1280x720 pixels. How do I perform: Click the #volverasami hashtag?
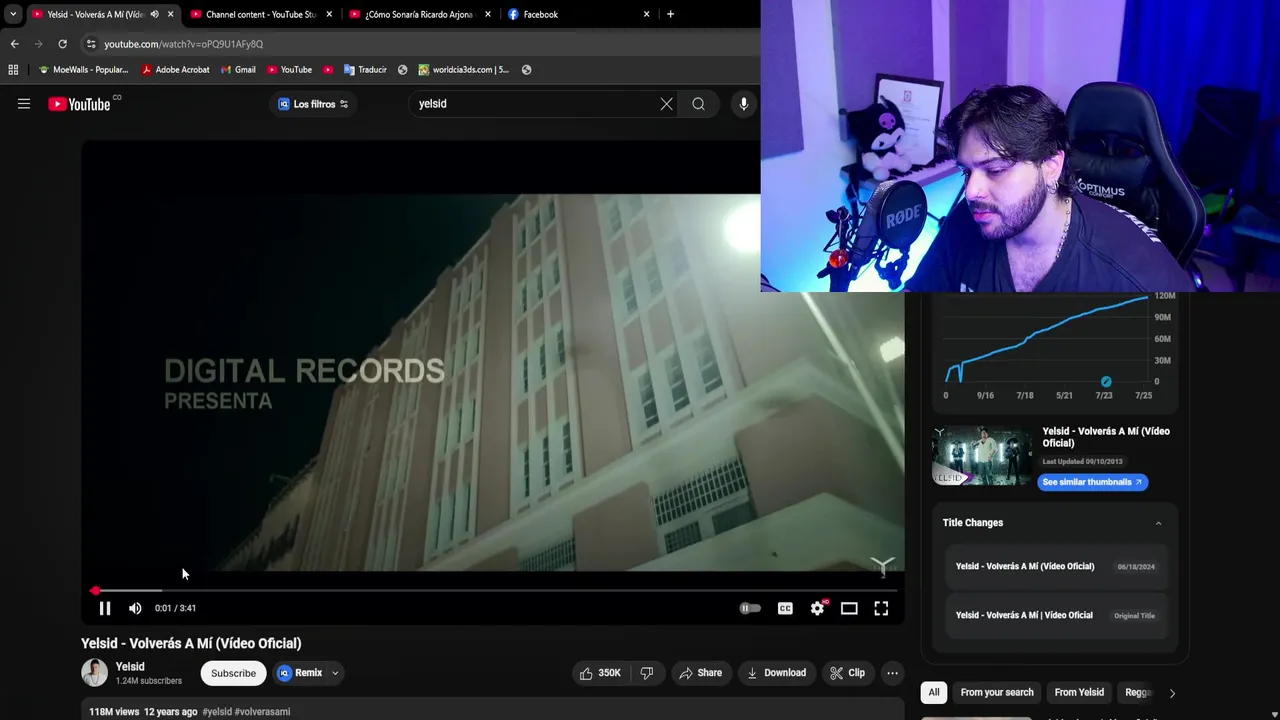(262, 712)
